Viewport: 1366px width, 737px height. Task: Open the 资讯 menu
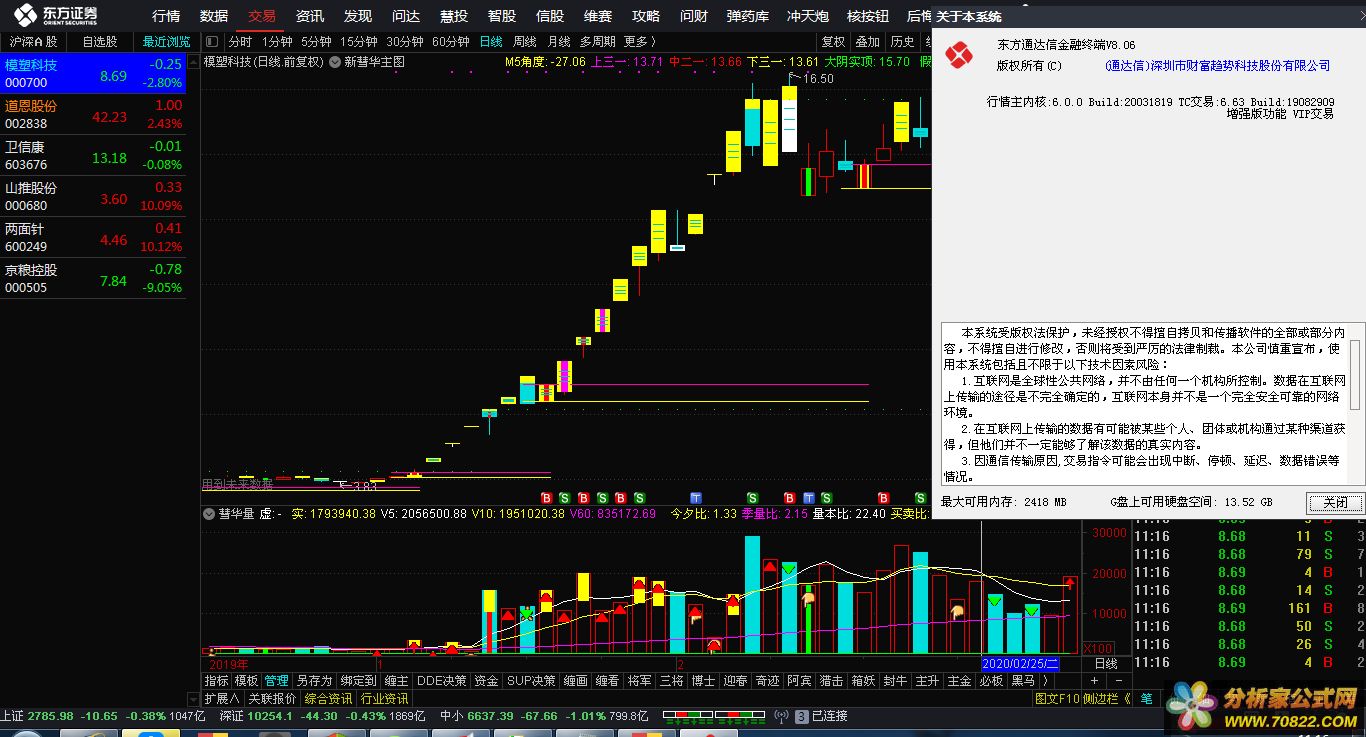click(x=310, y=15)
